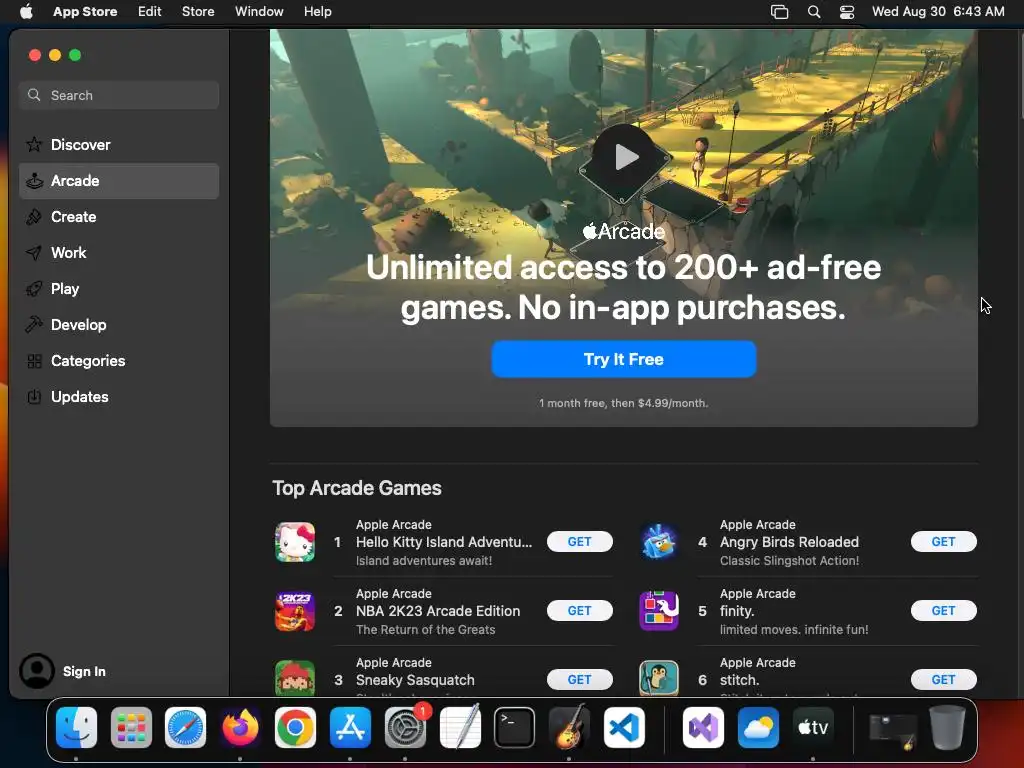Open the Updates section
The width and height of the screenshot is (1024, 768).
pyautogui.click(x=119, y=396)
